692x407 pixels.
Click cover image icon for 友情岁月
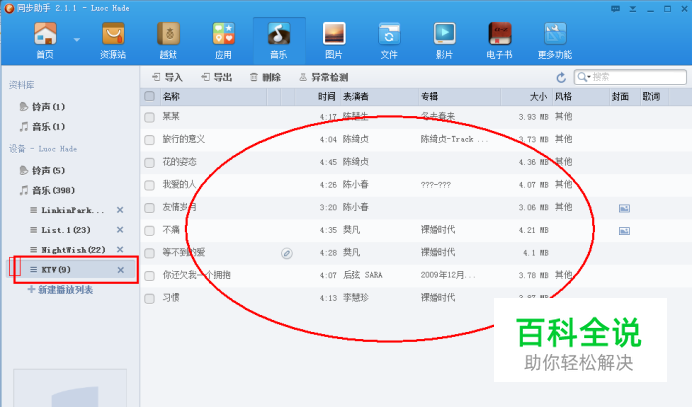624,208
